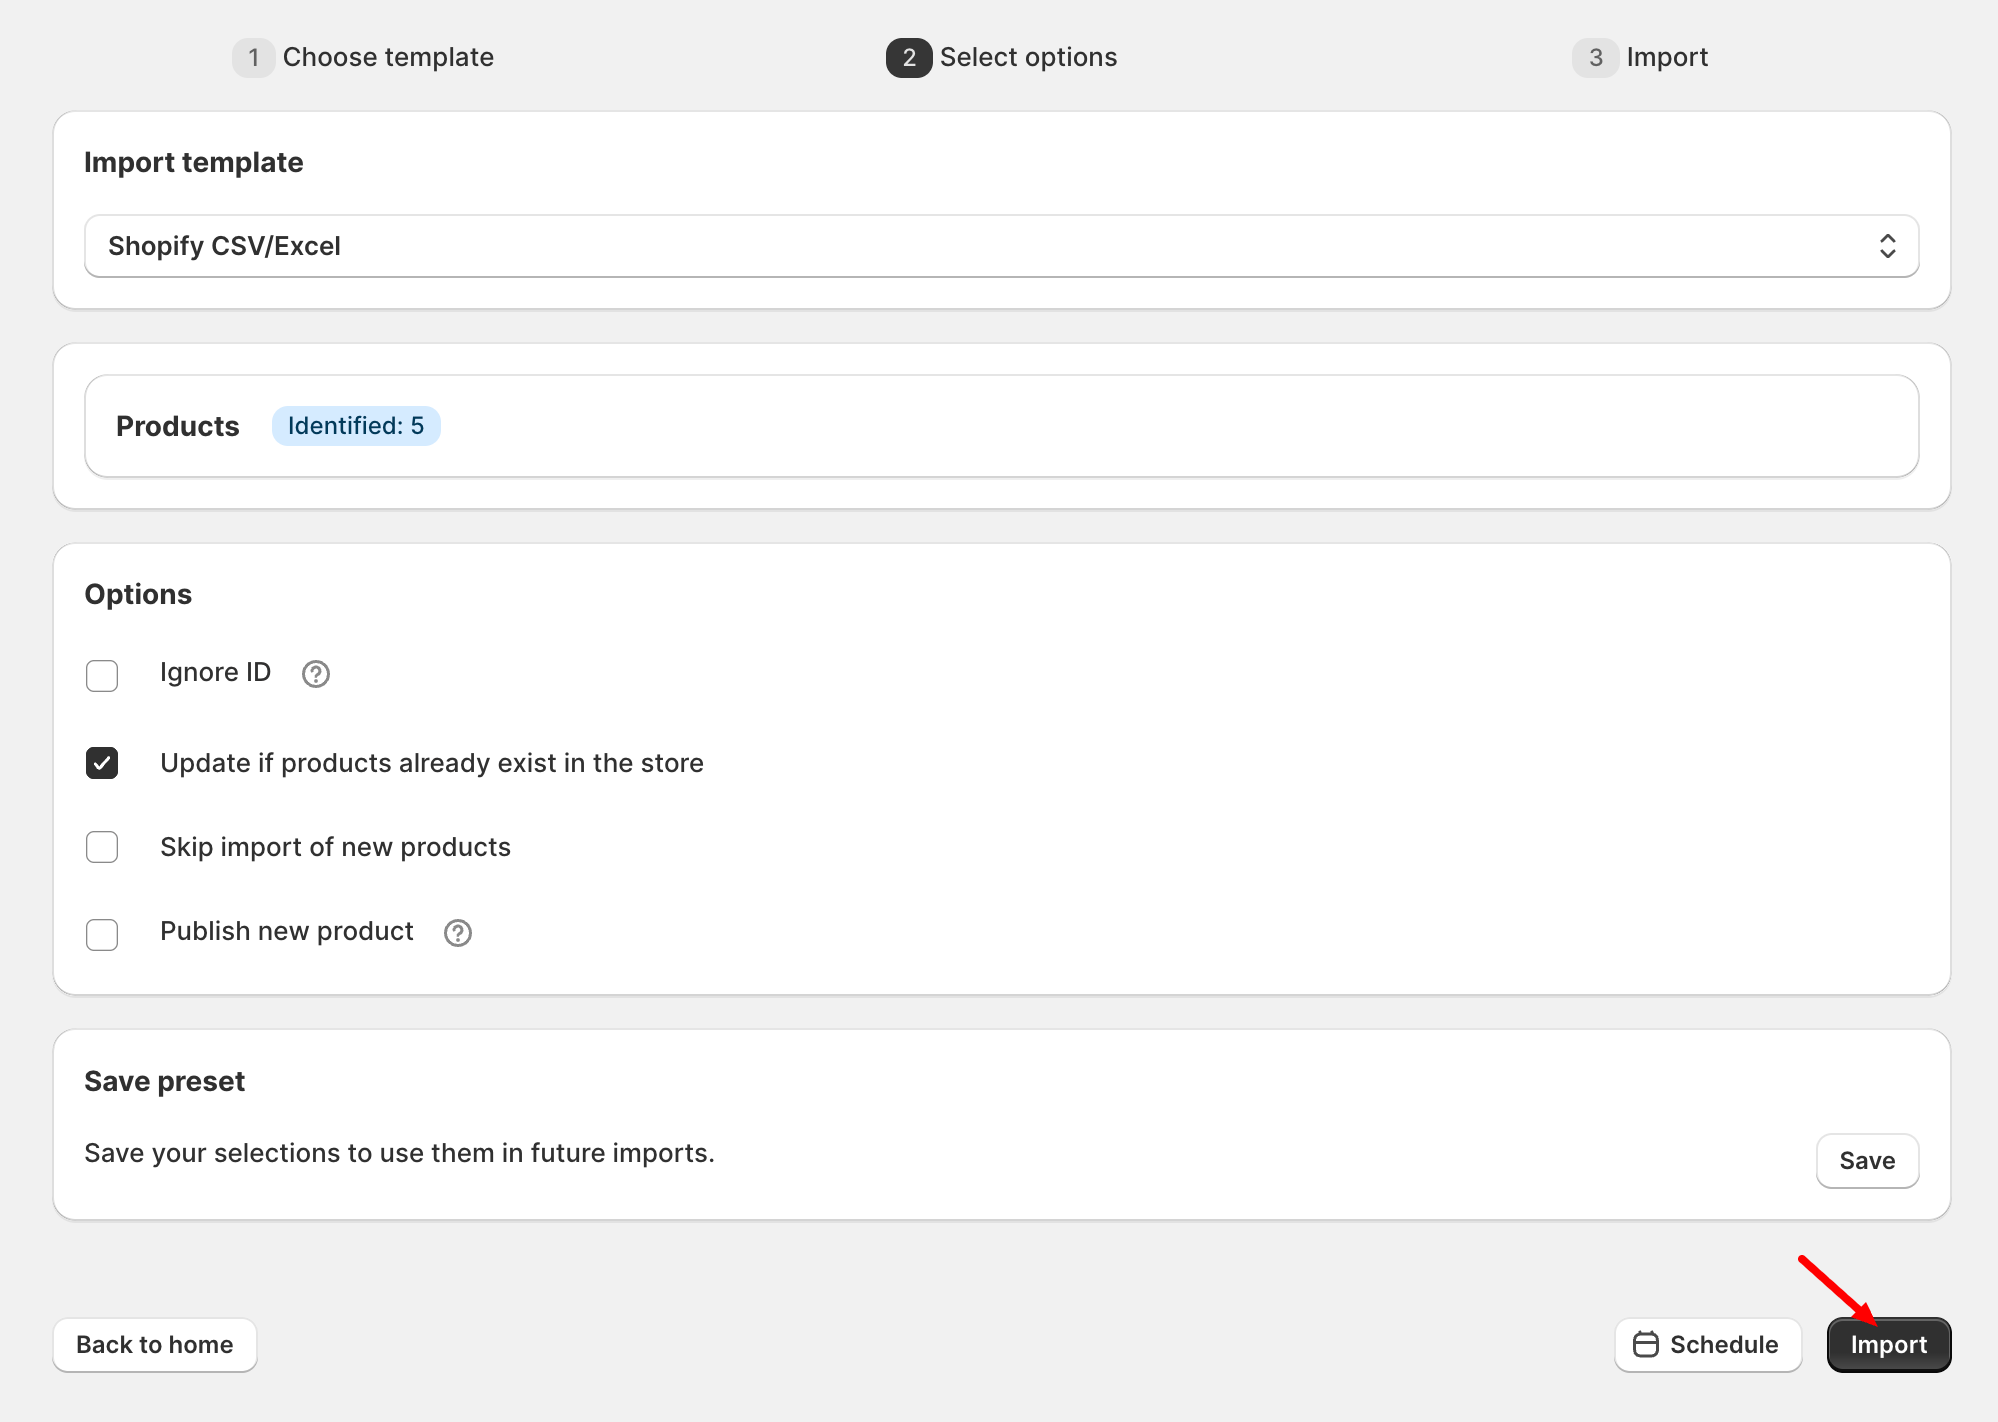
Task: Click the Identified: 5 badge
Action: pos(356,426)
